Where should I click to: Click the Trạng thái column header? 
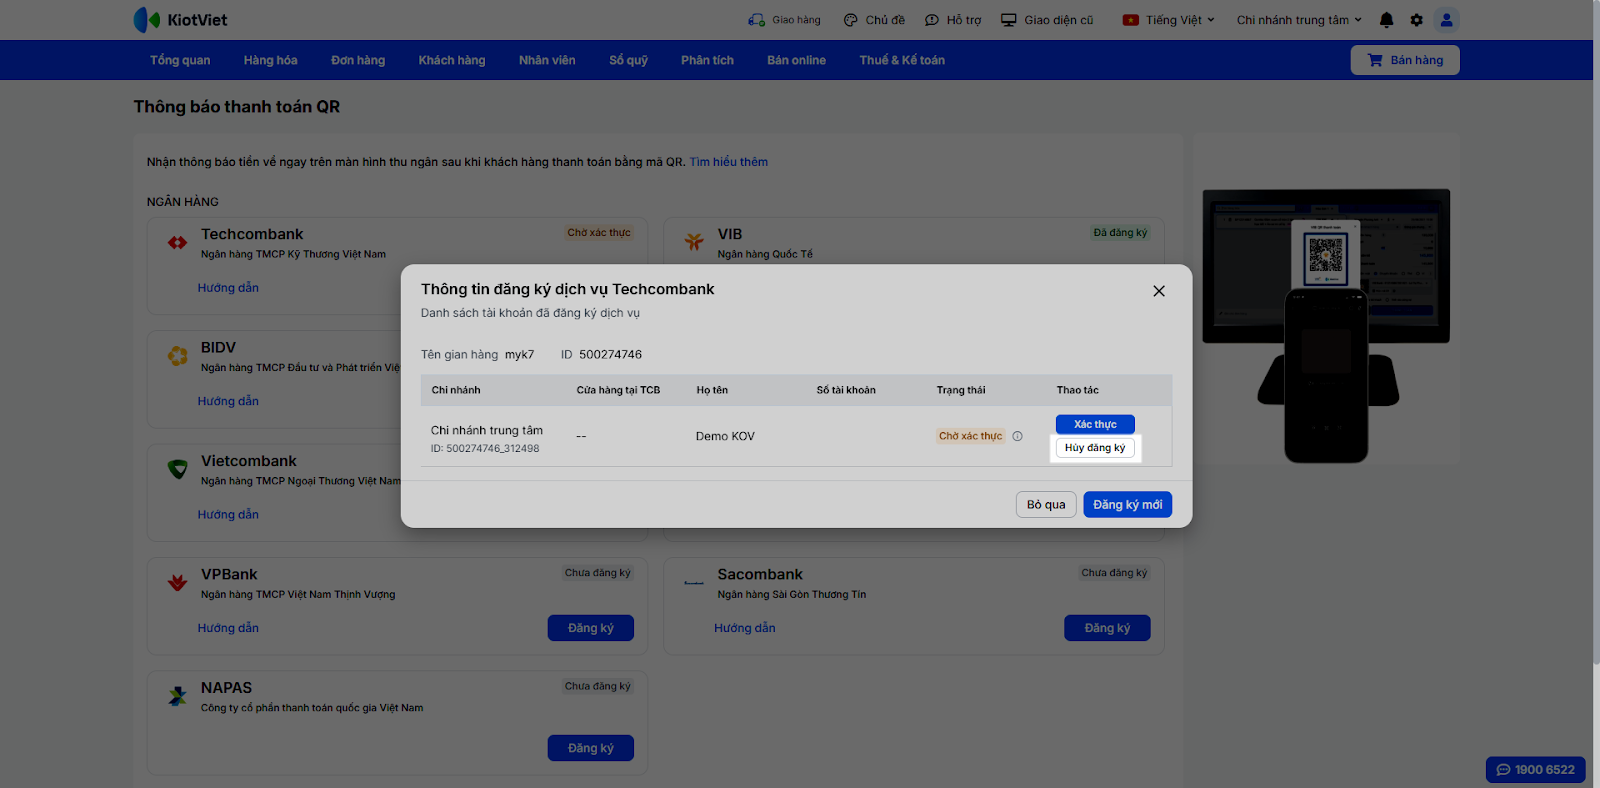(961, 390)
